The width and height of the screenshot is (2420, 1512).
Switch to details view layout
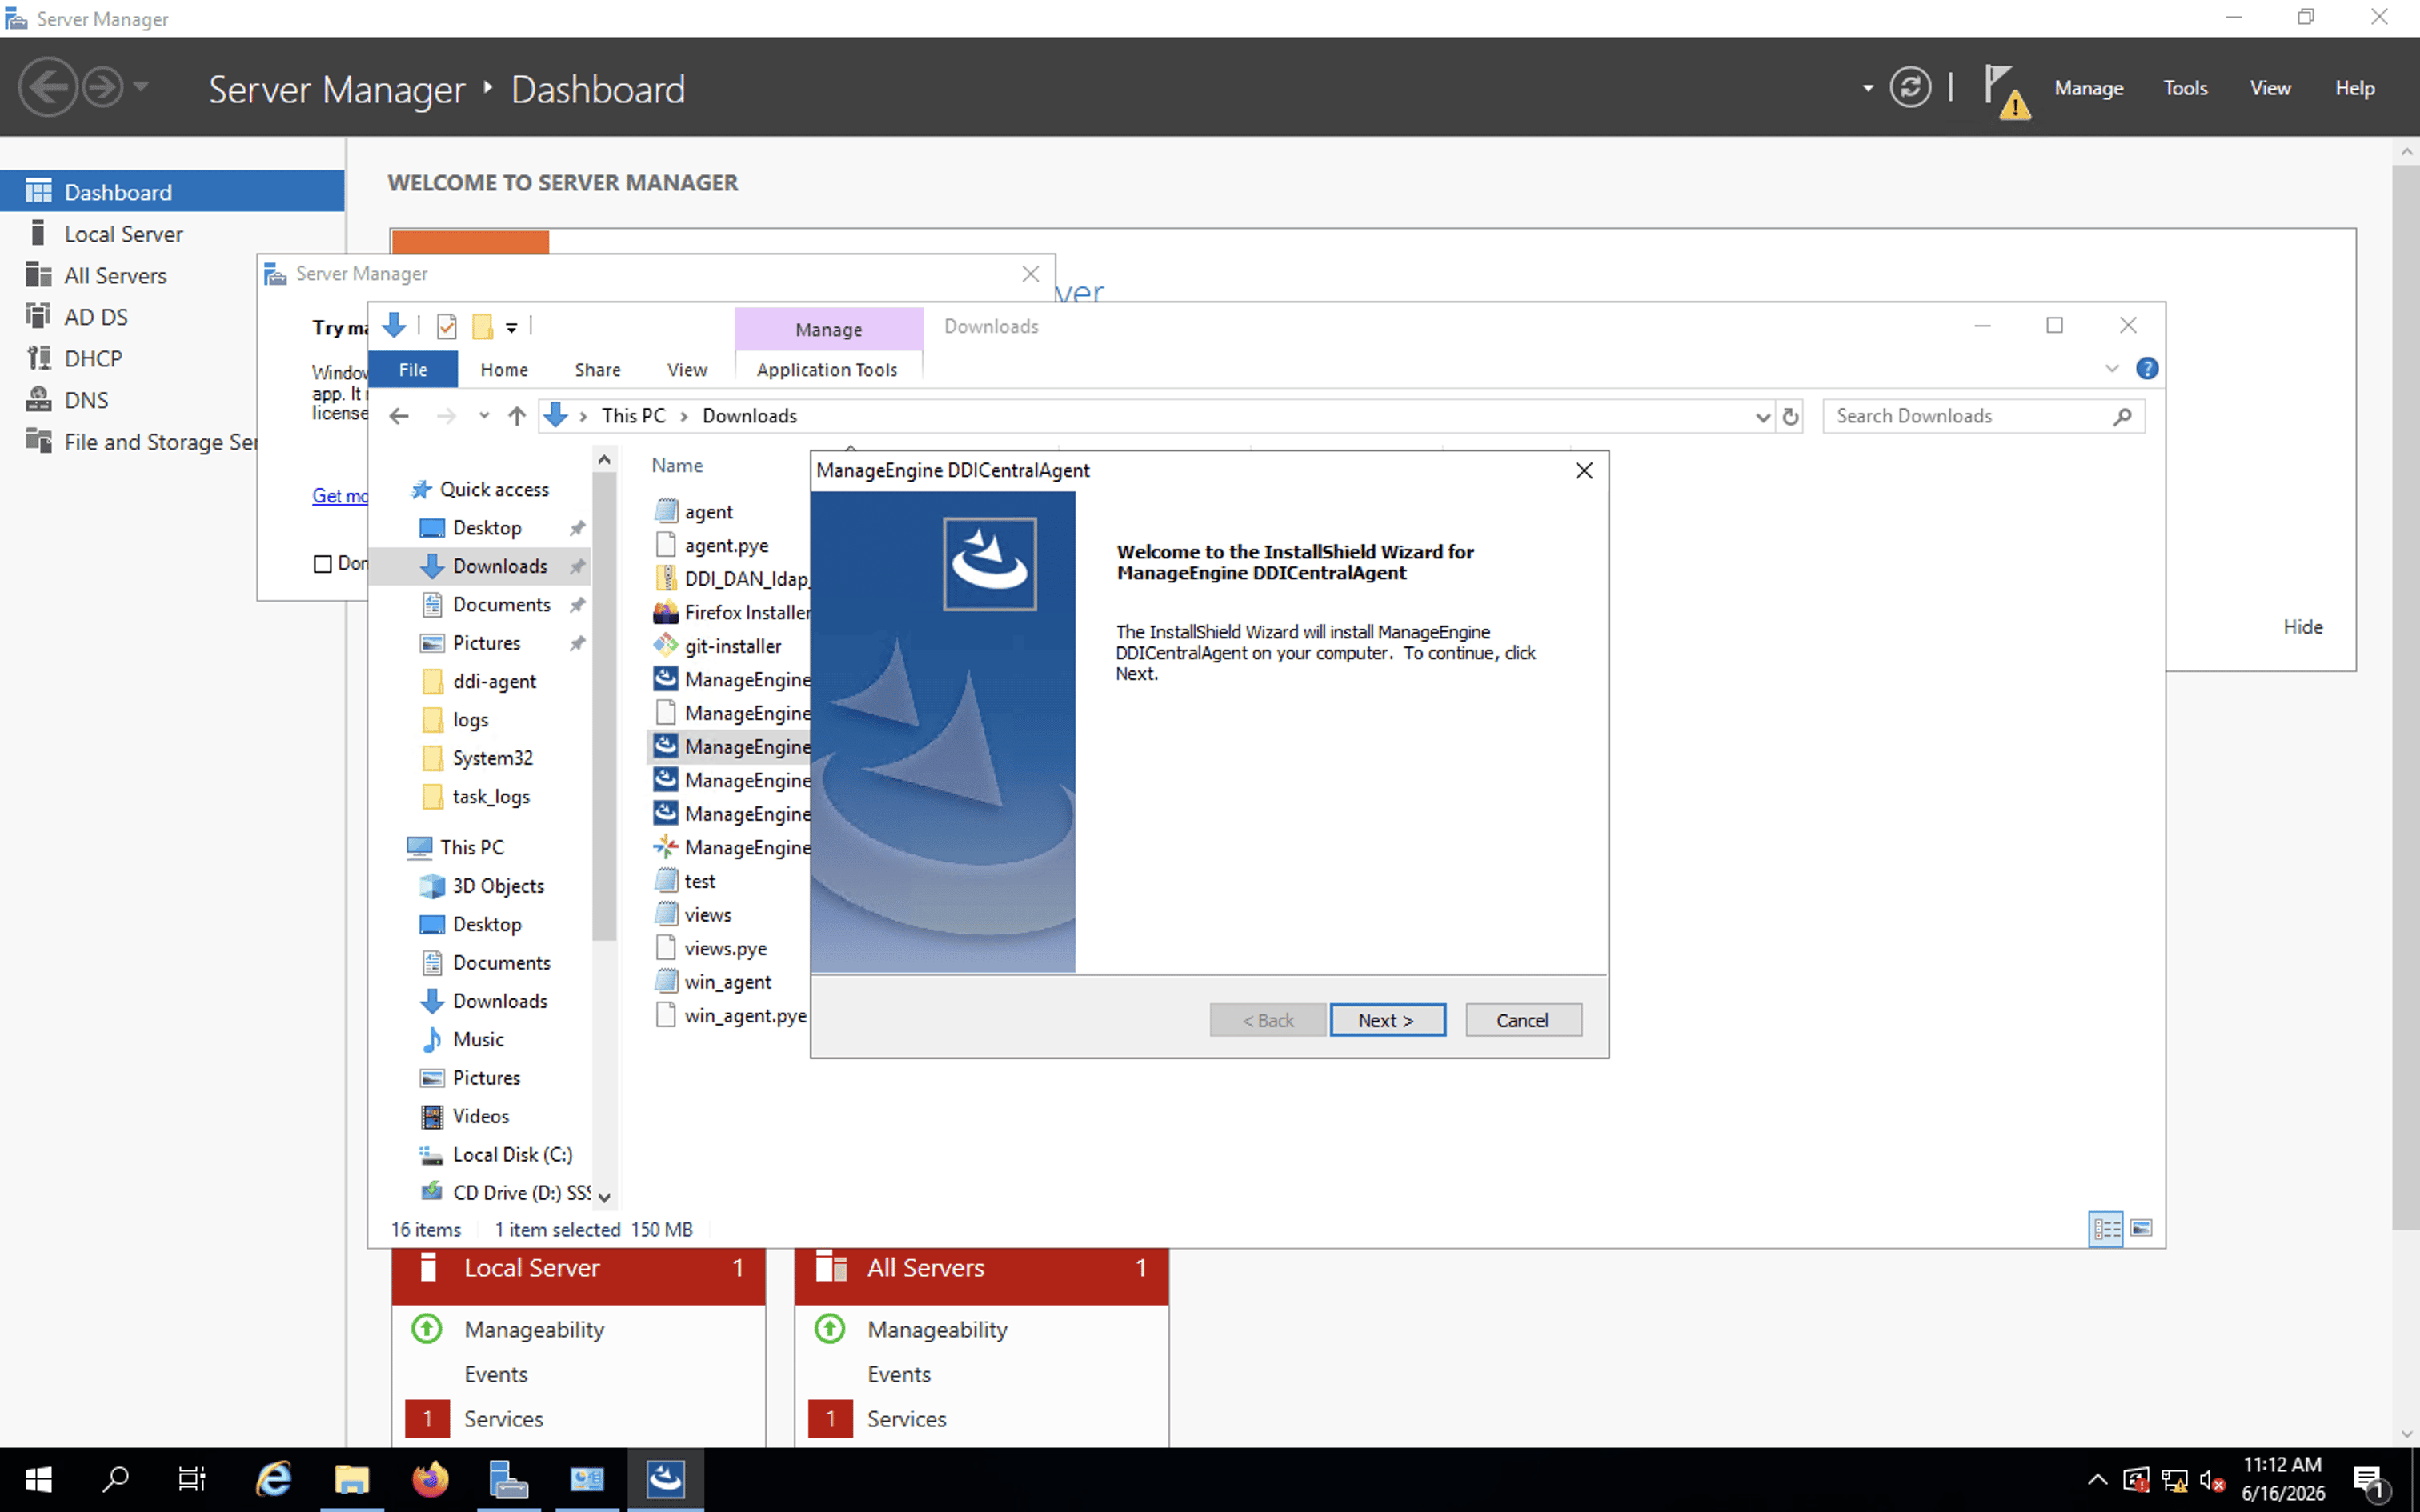point(2106,1229)
